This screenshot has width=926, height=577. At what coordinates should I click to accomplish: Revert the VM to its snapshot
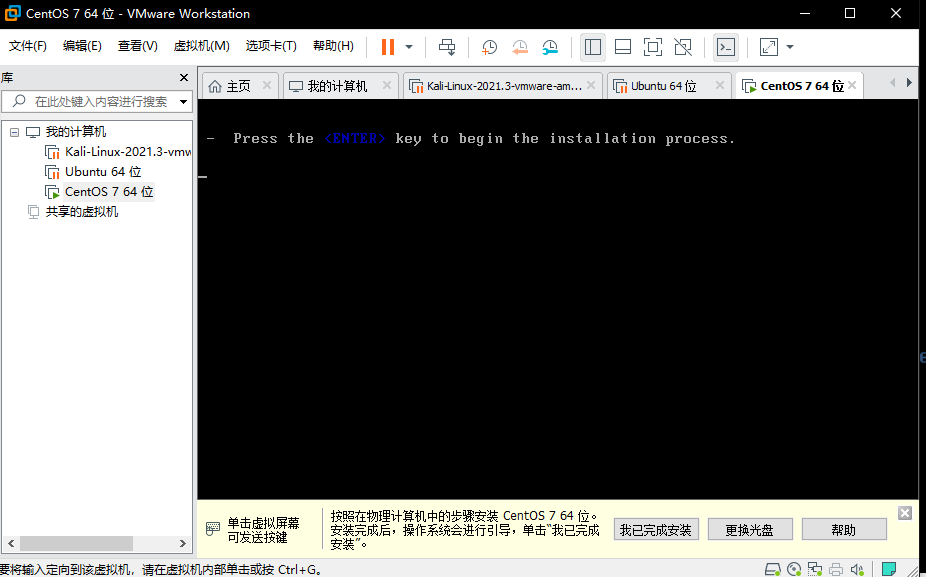point(520,46)
